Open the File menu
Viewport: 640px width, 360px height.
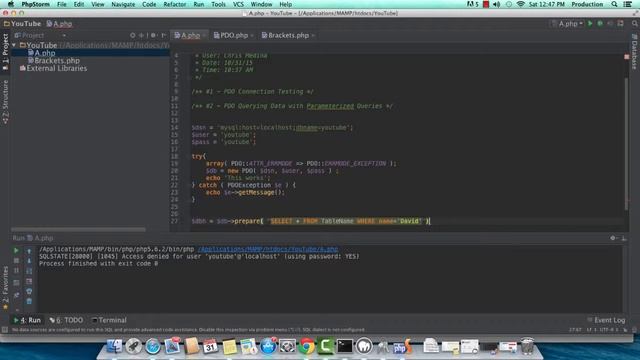pos(62,4)
